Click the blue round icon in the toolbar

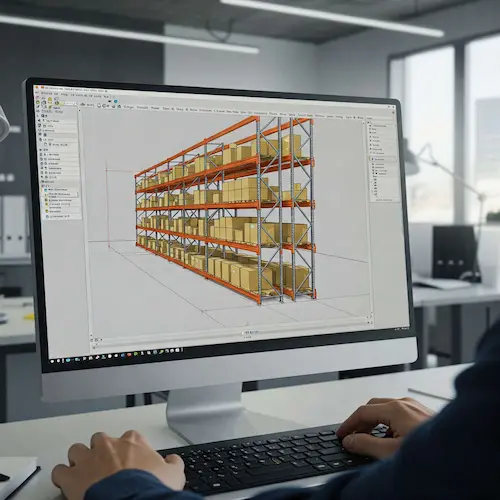[x=115, y=101]
